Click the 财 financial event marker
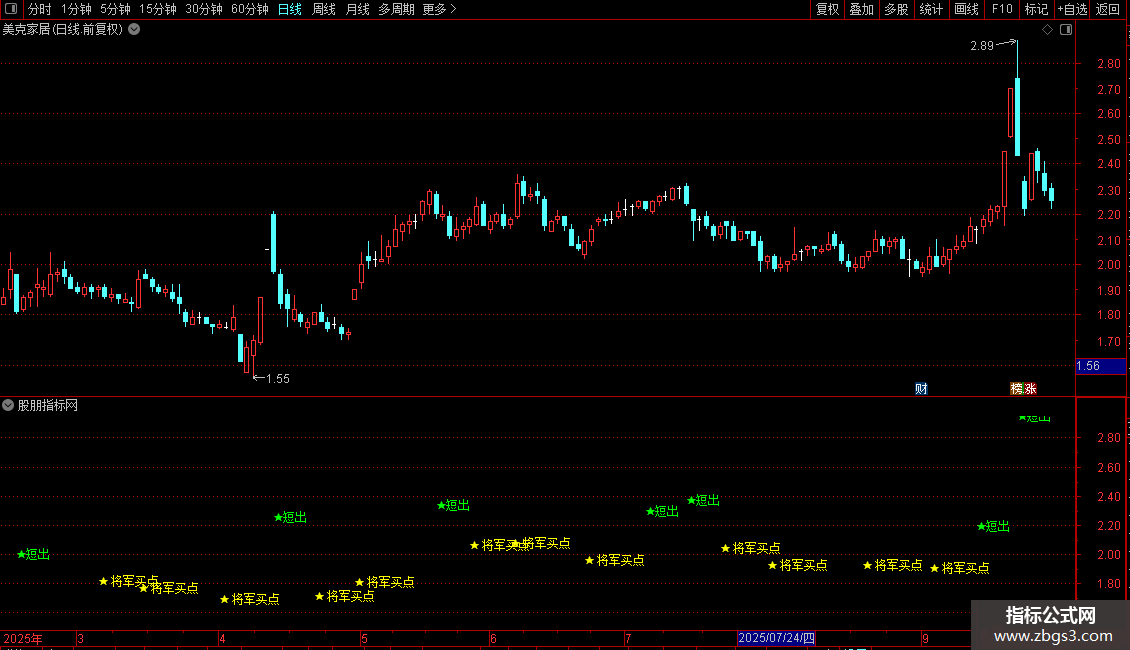 pyautogui.click(x=921, y=388)
